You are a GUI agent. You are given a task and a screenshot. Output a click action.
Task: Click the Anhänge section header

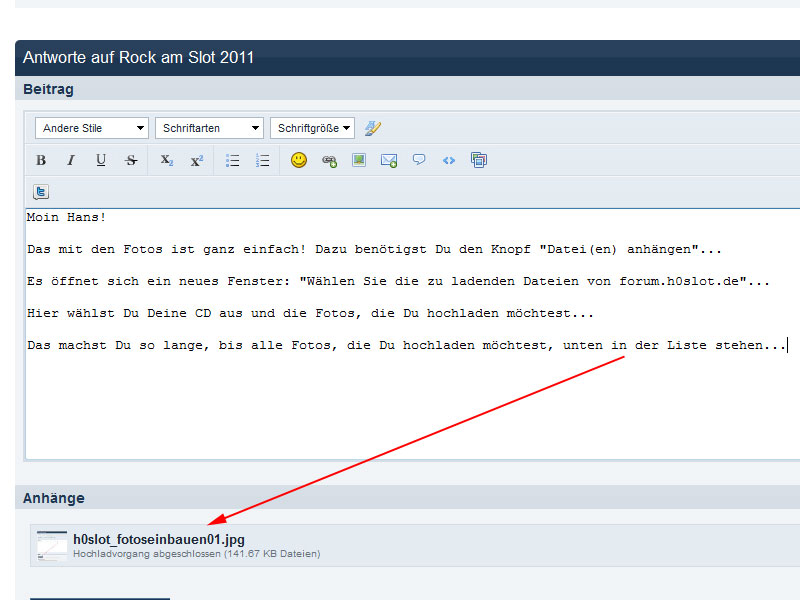click(54, 498)
